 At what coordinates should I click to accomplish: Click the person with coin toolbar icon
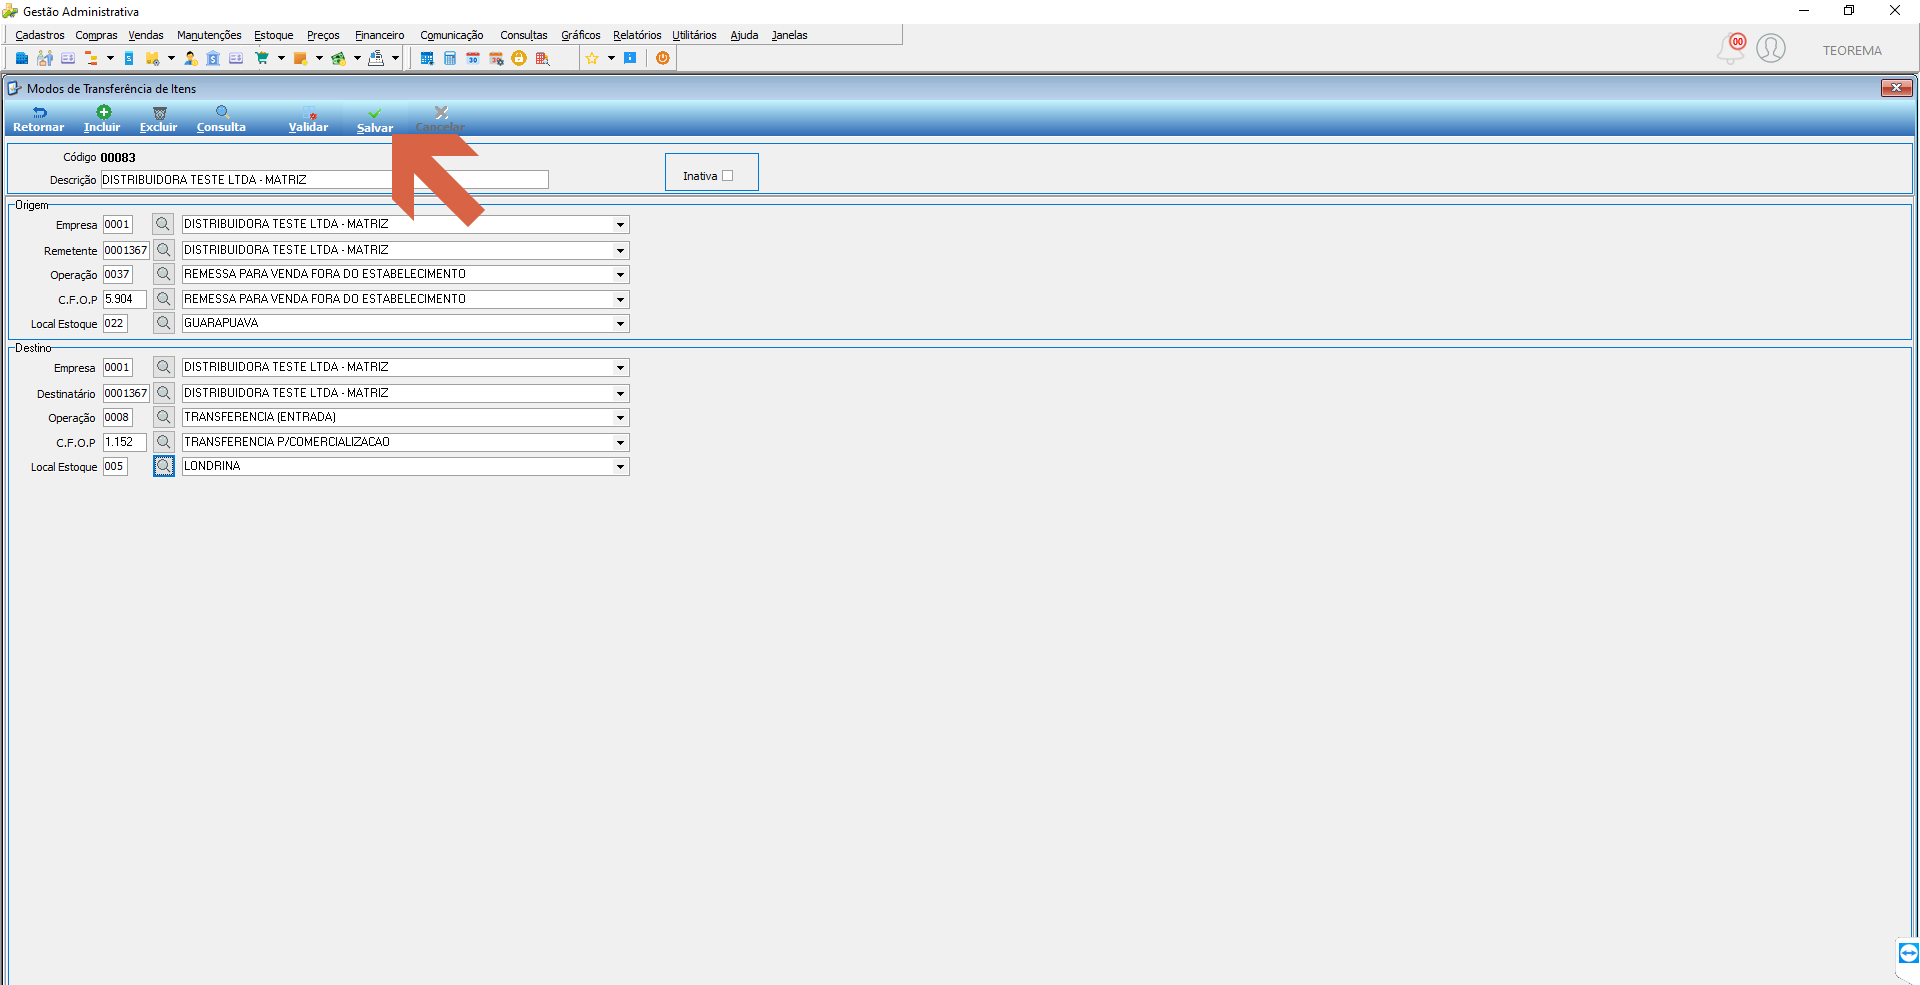coord(190,58)
